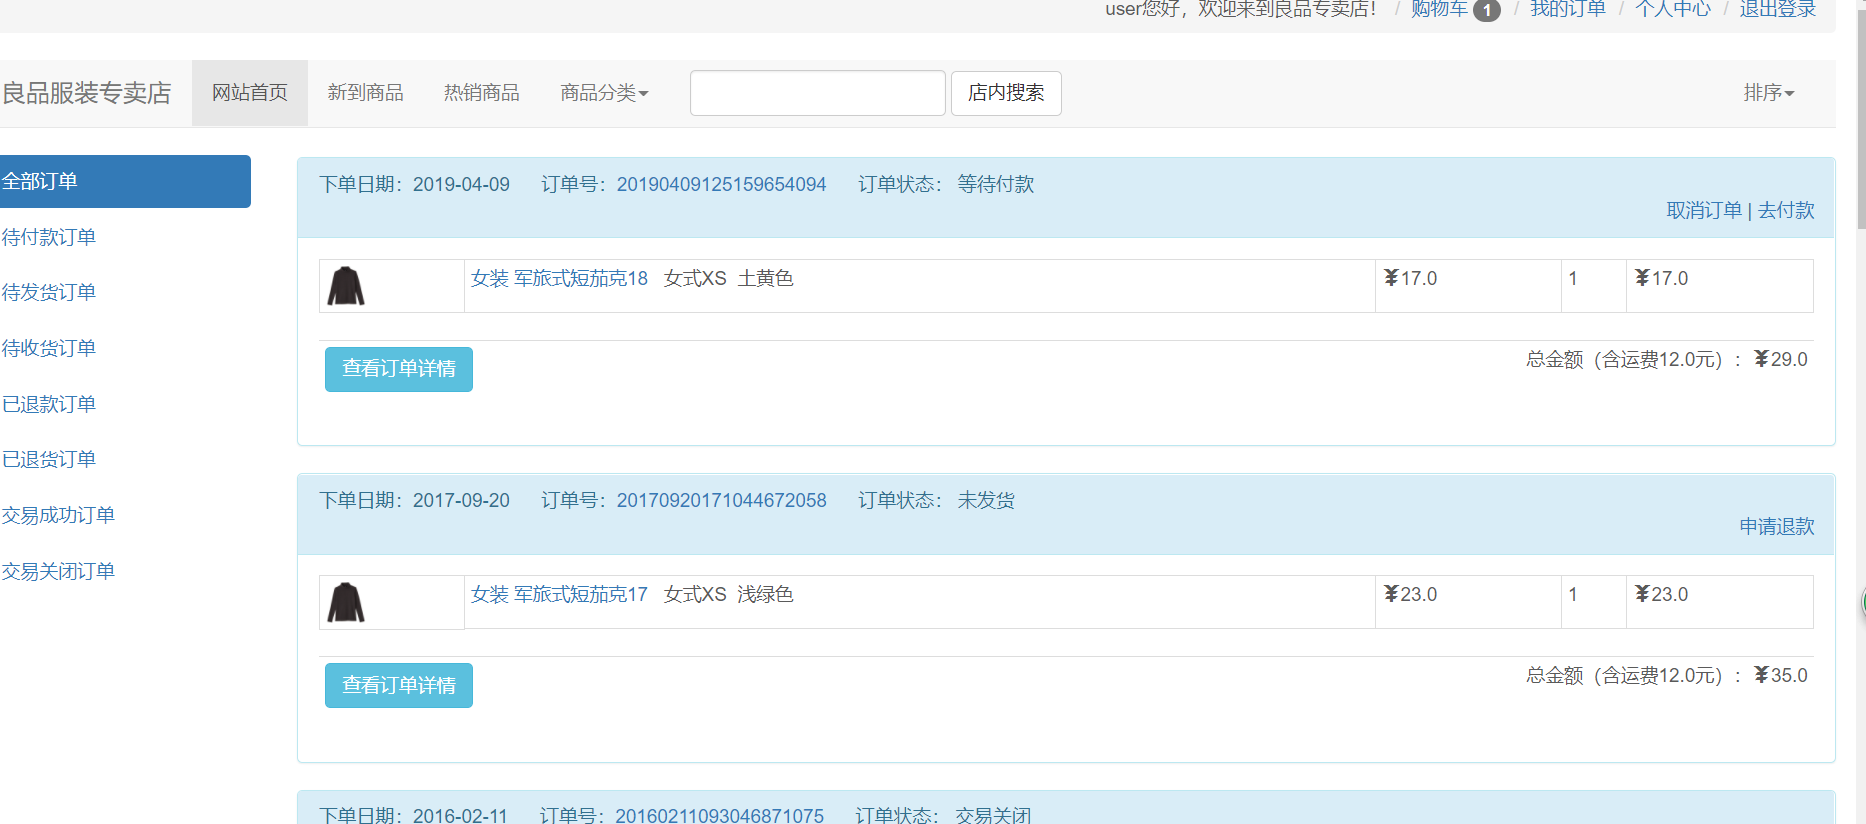Click the 良品服装专卖店 brand title
The height and width of the screenshot is (824, 1866).
point(86,93)
